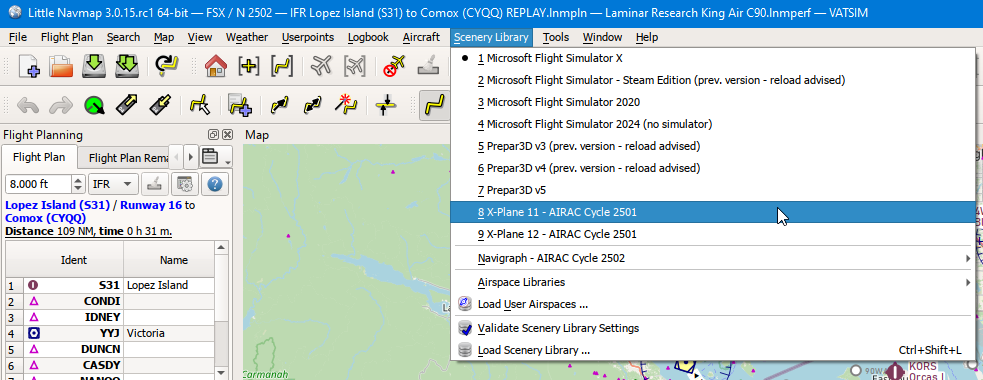Viewport: 983px width, 380px height.
Task: Select 7 Prepar3D v5 scenery library
Action: (714, 190)
